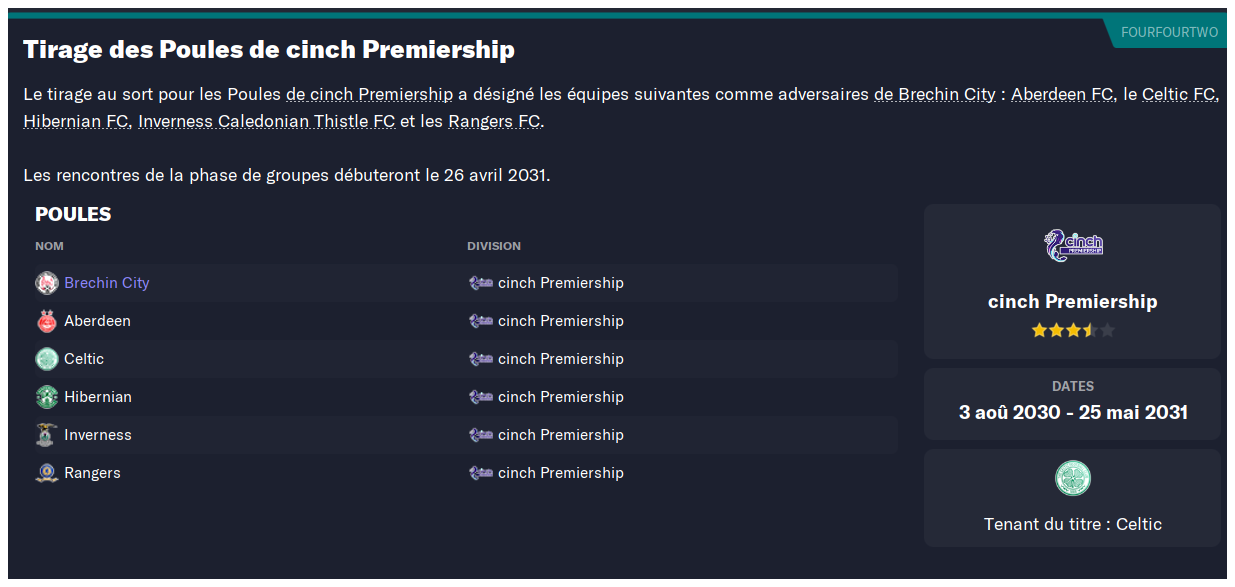Click the Hibernian FC text link
The image size is (1235, 587).
pyautogui.click(x=76, y=121)
